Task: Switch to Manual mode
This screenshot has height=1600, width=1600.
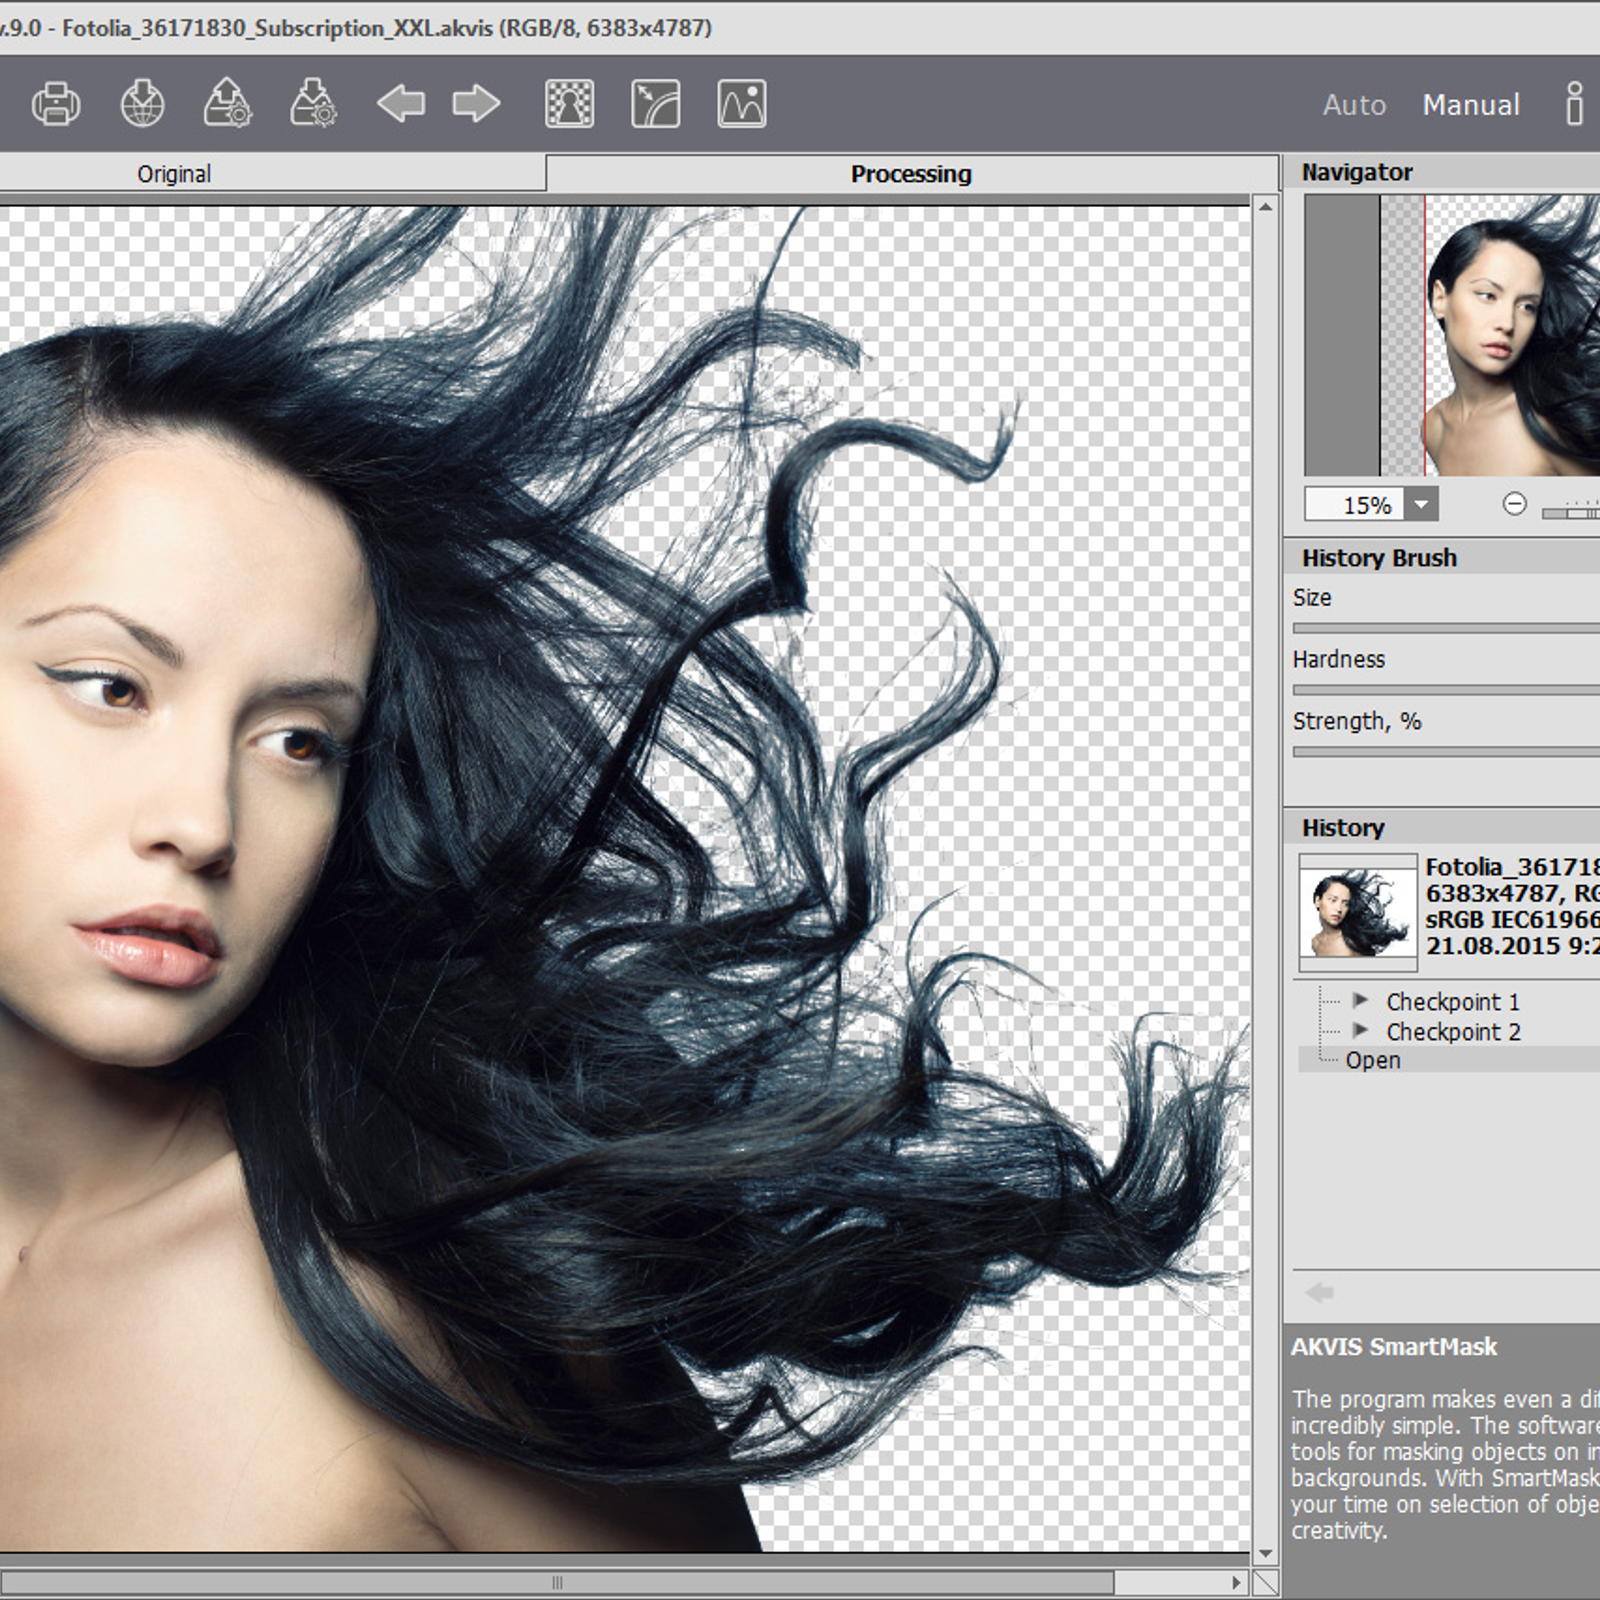Action: click(x=1471, y=105)
